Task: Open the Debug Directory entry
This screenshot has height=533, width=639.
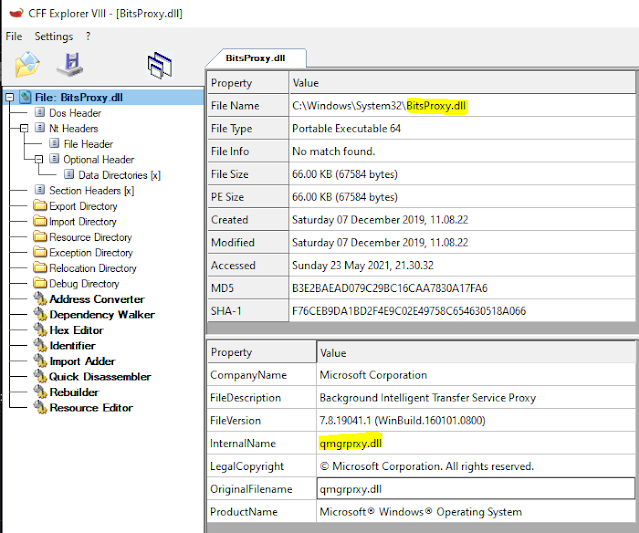Action: [x=84, y=284]
